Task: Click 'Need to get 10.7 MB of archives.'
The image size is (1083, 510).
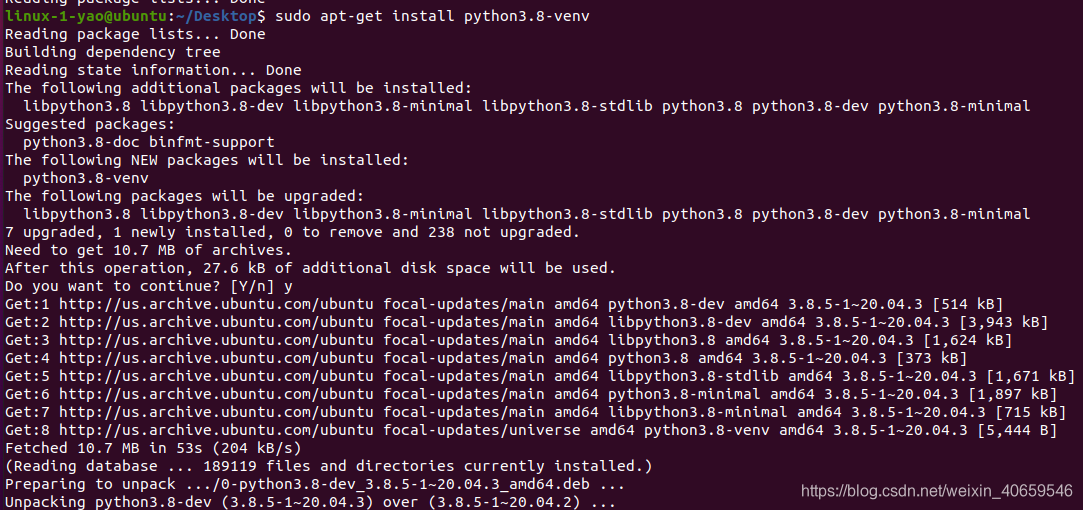Action: point(148,249)
